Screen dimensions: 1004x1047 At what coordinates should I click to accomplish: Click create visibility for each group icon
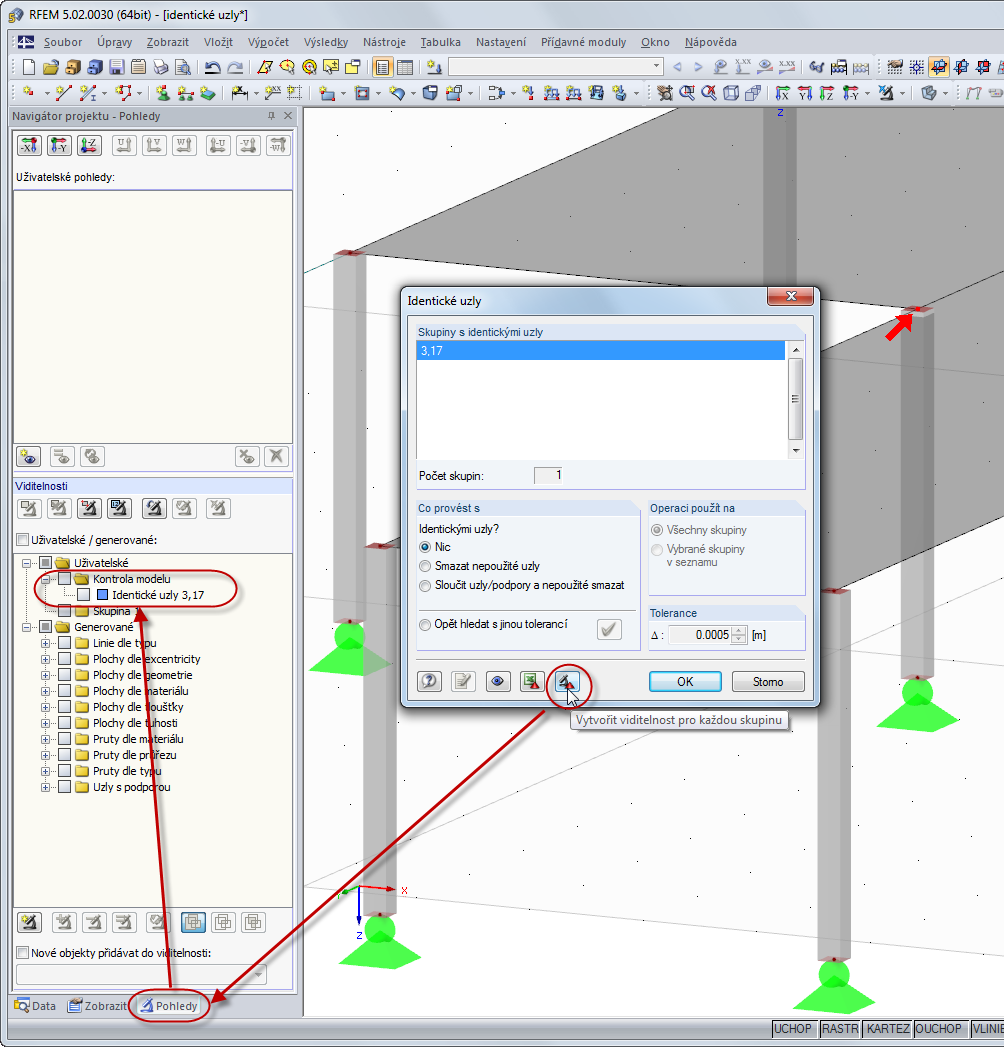[567, 681]
